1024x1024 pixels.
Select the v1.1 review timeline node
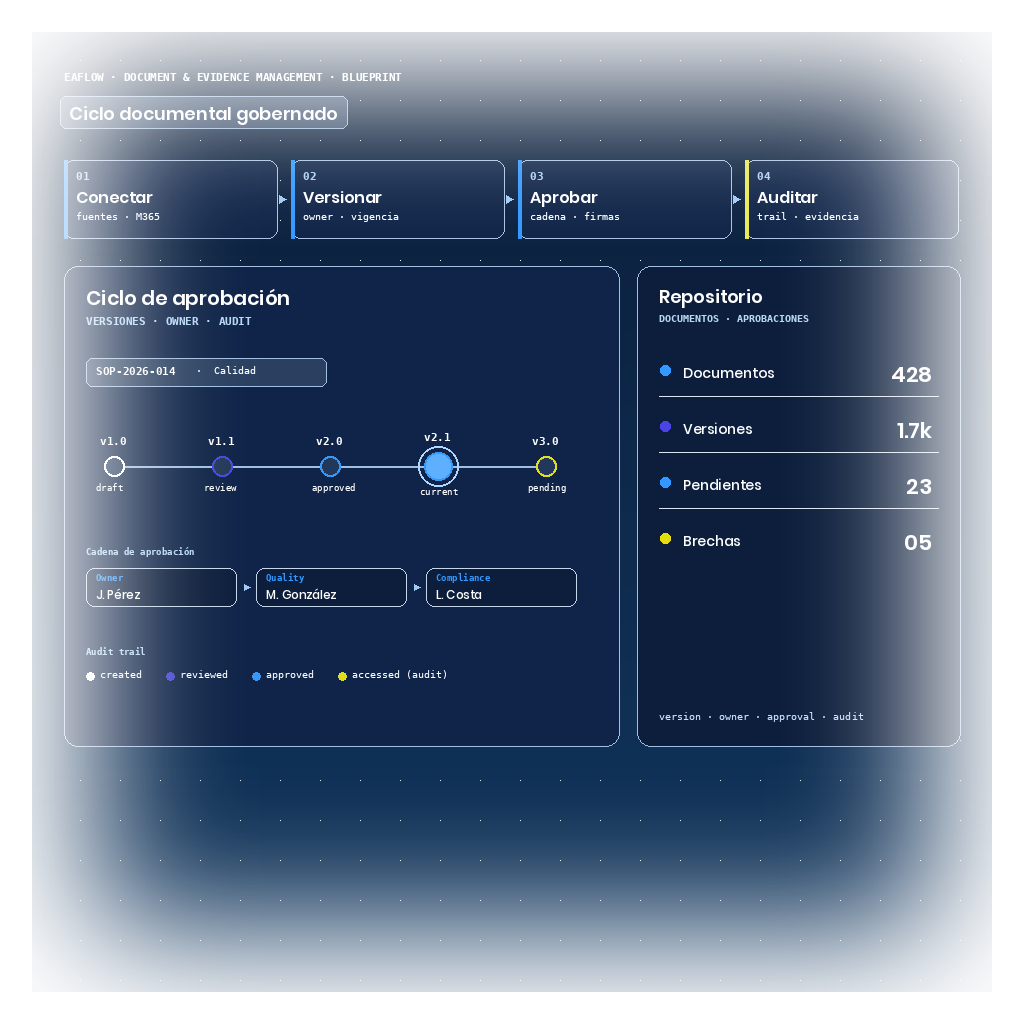pyautogui.click(x=222, y=466)
